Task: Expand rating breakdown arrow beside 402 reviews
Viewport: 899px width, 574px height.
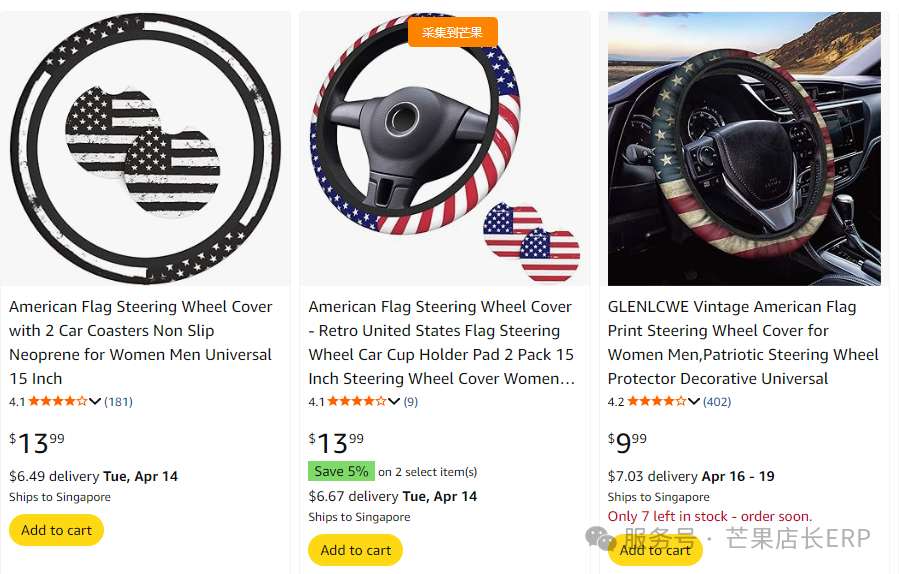Action: click(694, 402)
